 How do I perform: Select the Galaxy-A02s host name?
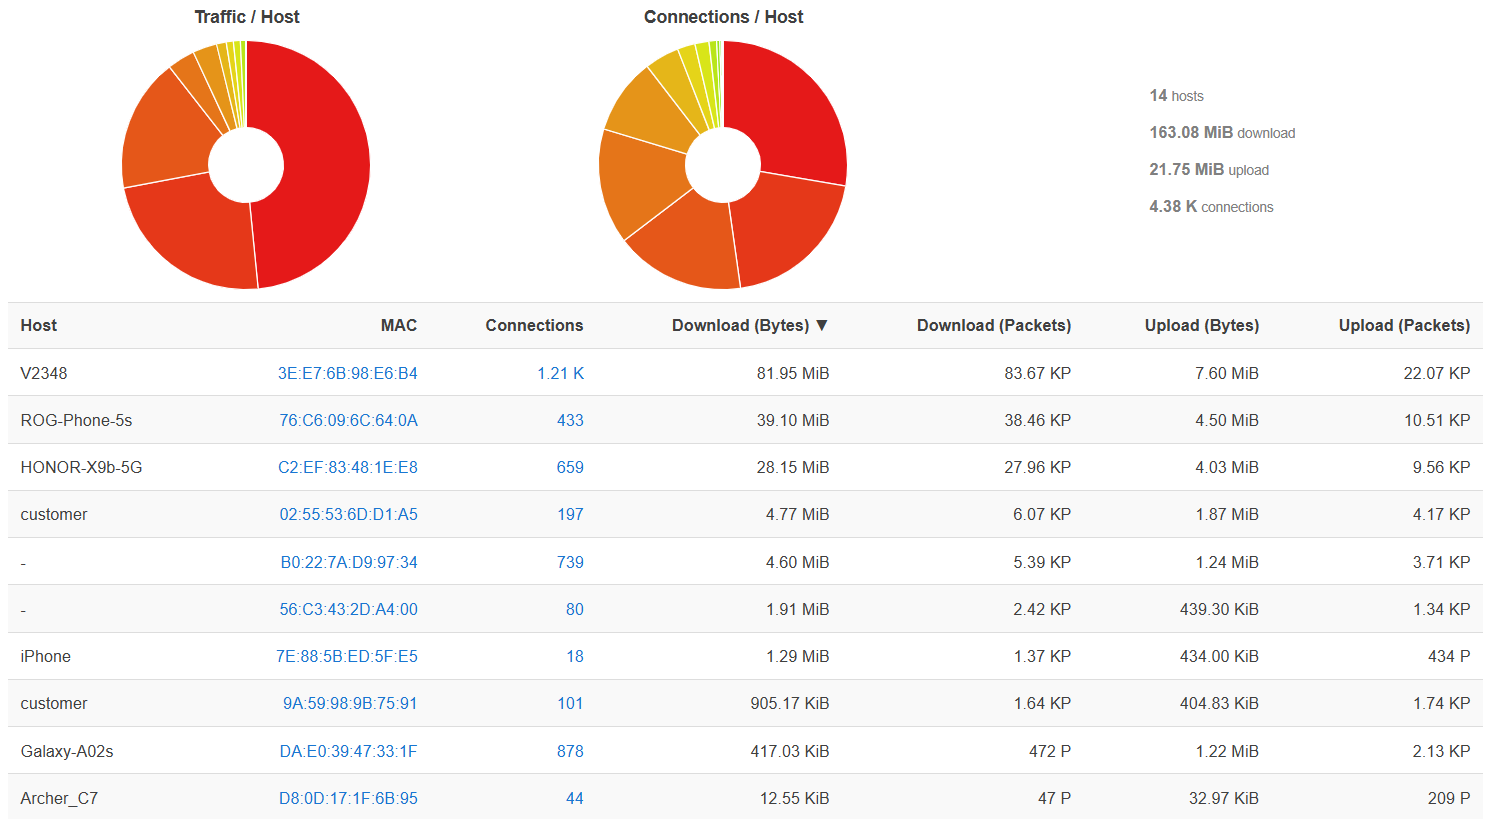pyautogui.click(x=67, y=751)
